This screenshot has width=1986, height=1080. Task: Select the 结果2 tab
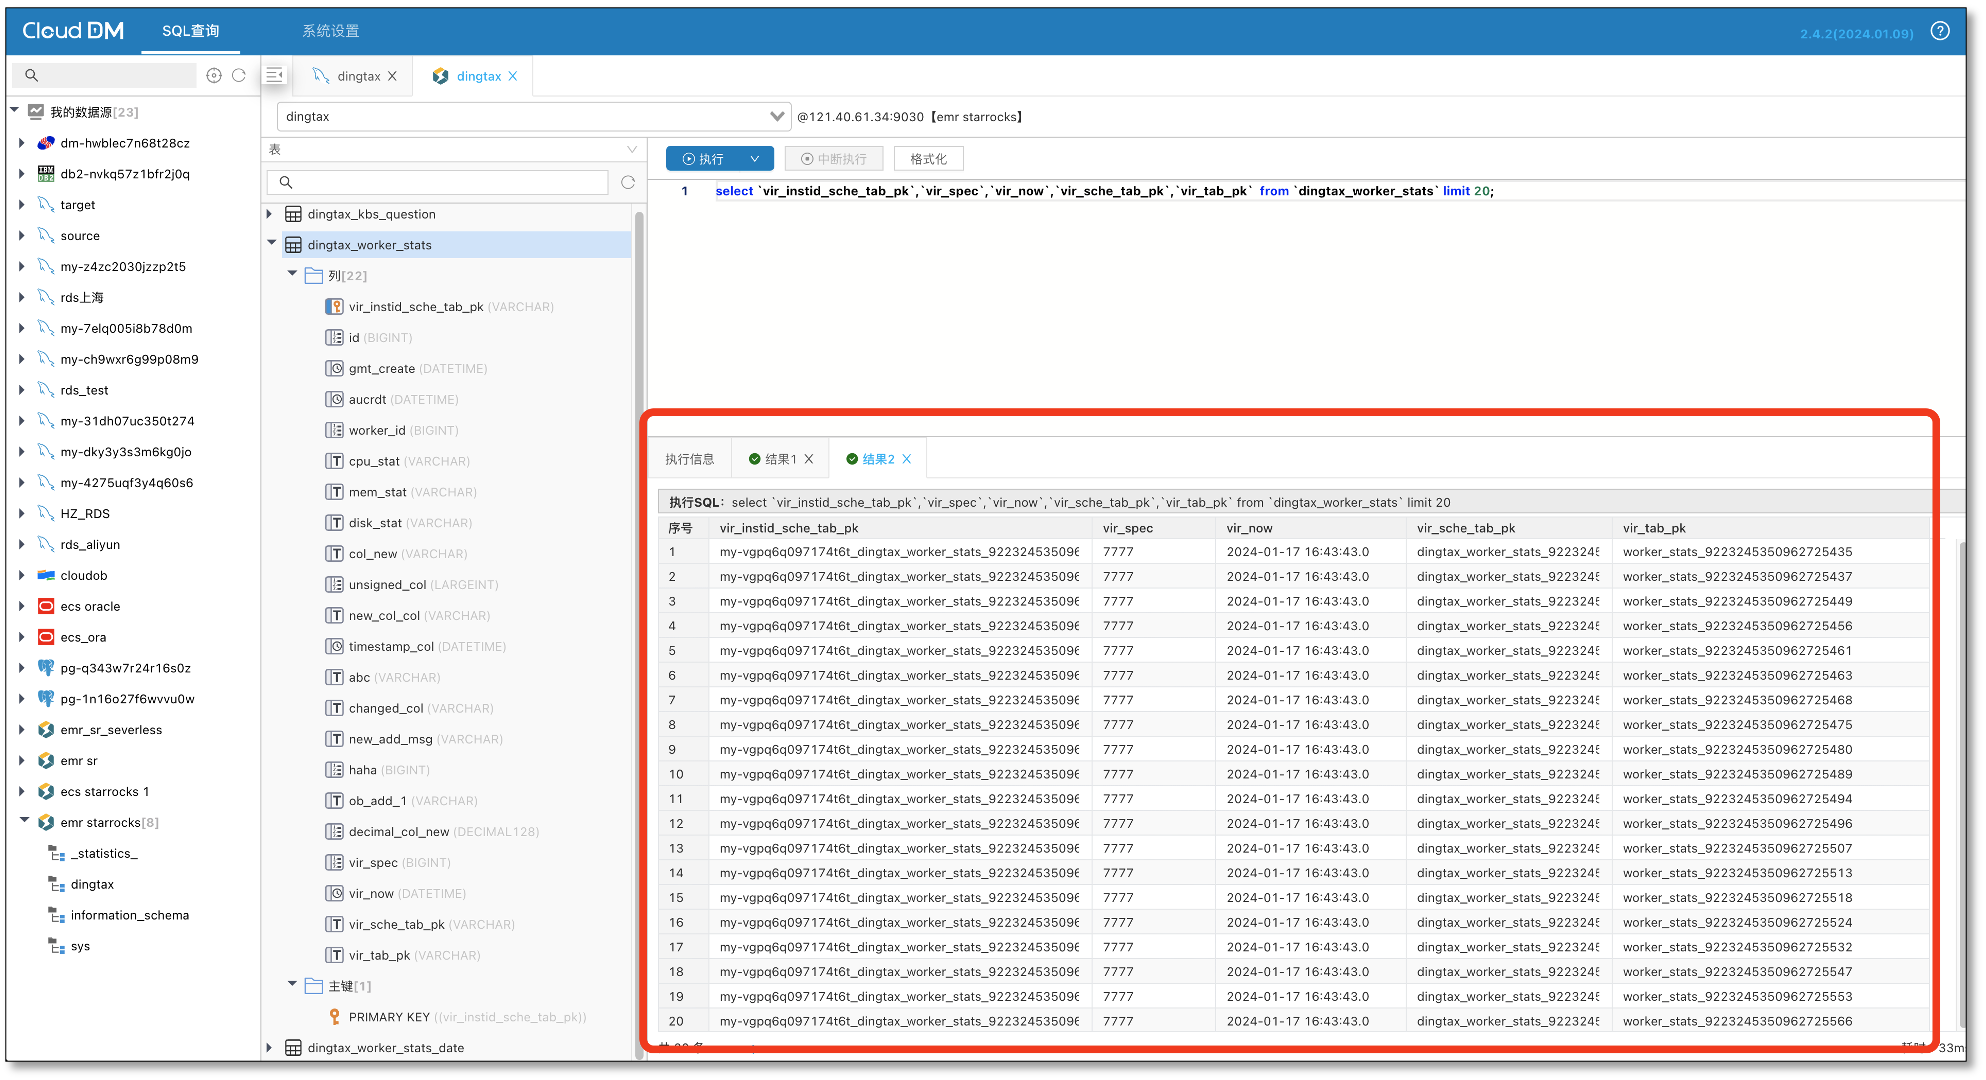click(879, 459)
